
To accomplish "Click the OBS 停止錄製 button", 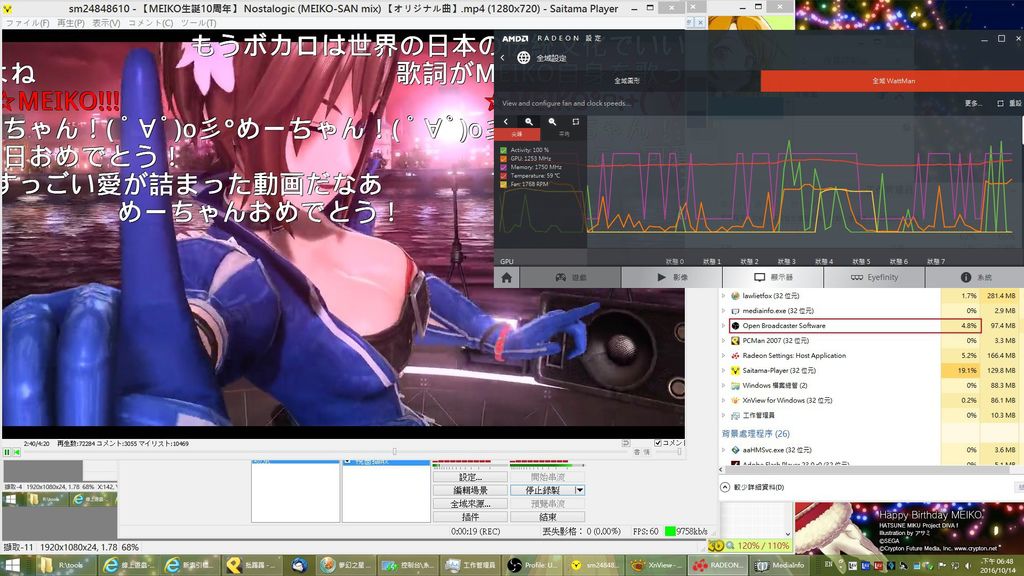I will click(x=542, y=490).
